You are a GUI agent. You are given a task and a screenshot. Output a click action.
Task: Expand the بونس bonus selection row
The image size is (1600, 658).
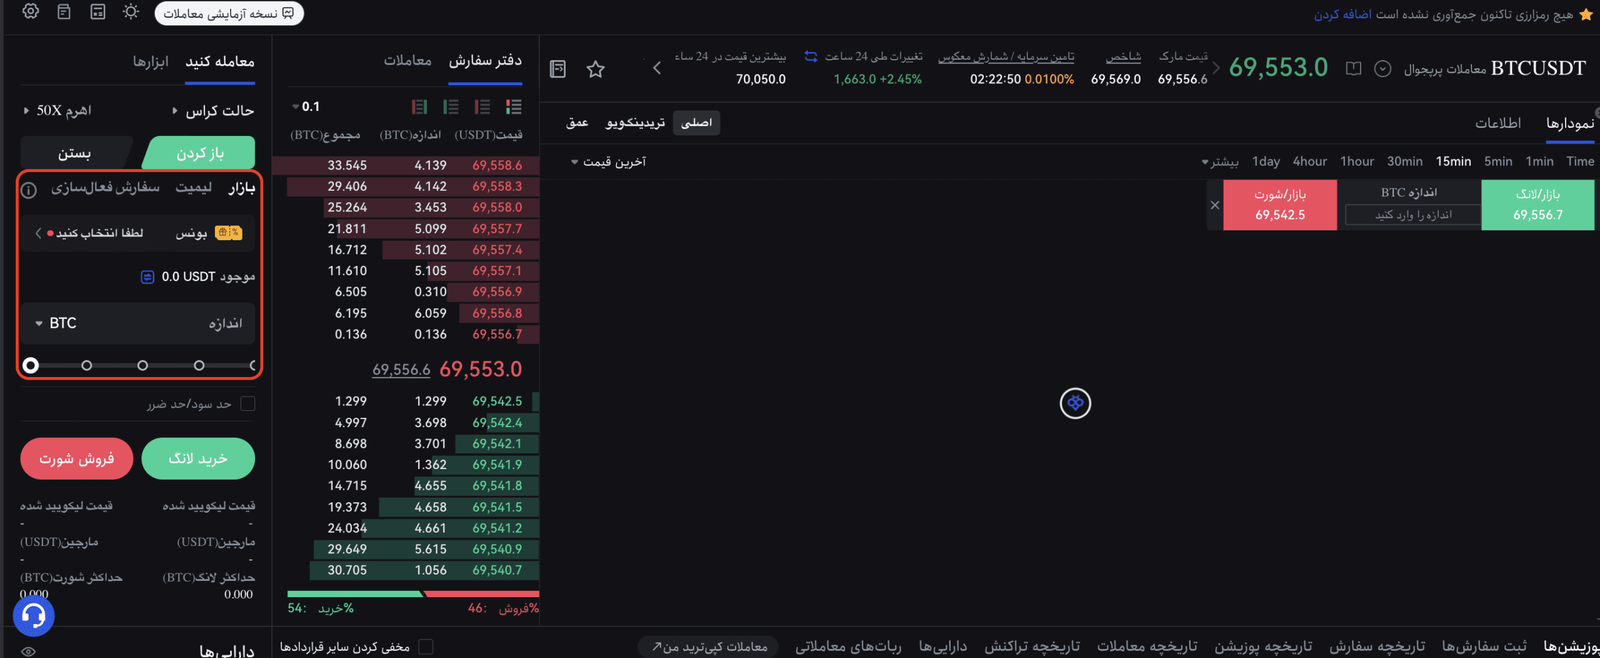[x=138, y=232]
